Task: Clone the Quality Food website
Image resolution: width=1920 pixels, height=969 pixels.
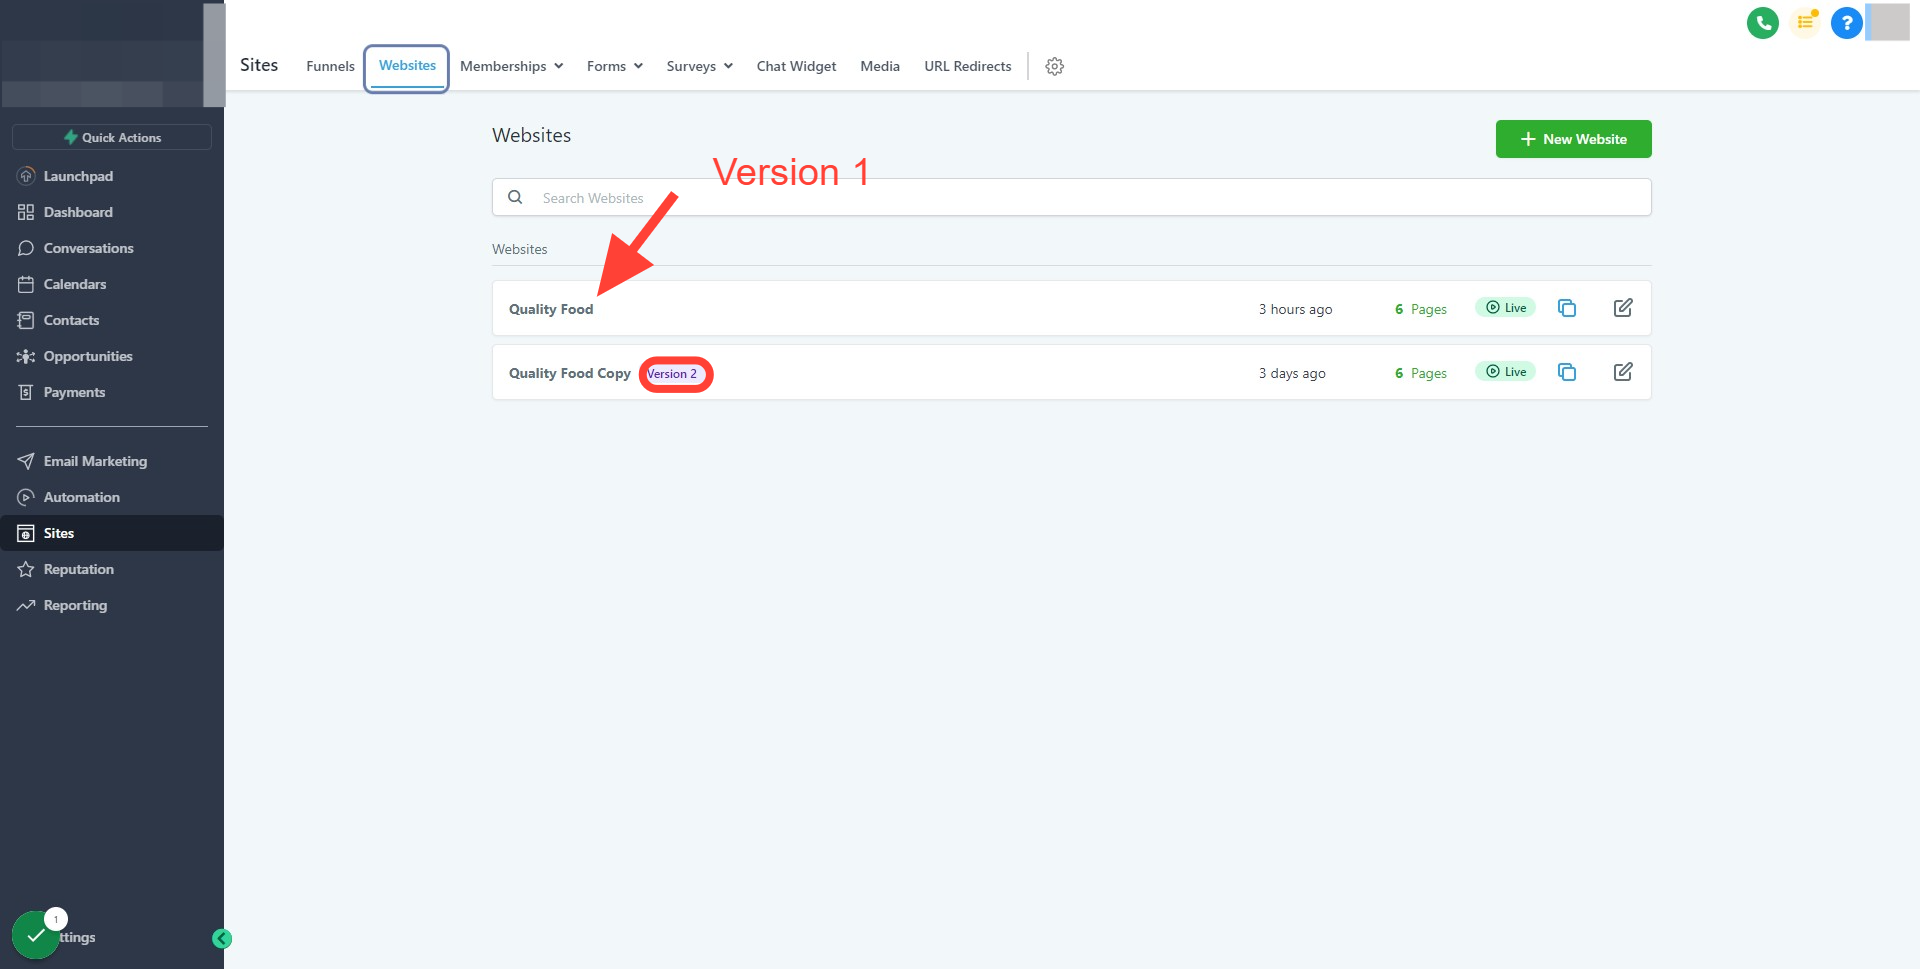Action: [1567, 308]
